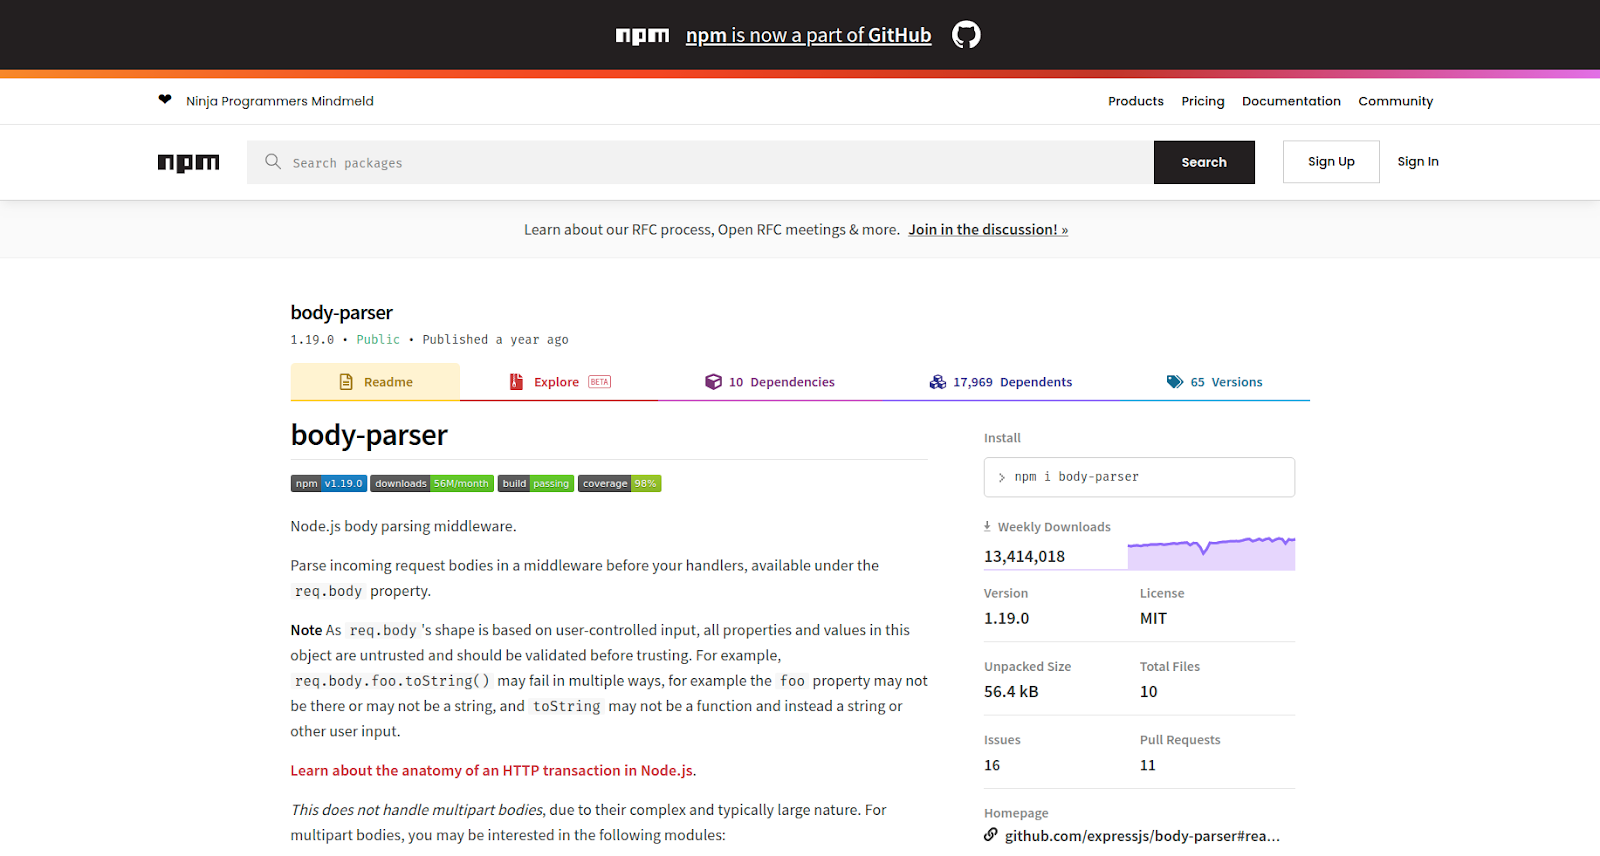Open the Readme tab
The height and width of the screenshot is (856, 1600).
click(375, 382)
